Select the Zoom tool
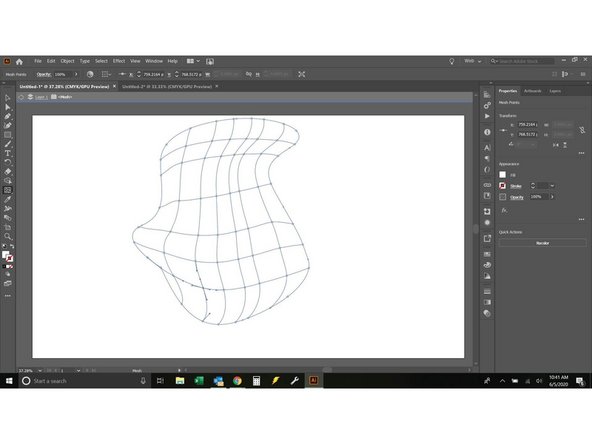 [x=8, y=236]
